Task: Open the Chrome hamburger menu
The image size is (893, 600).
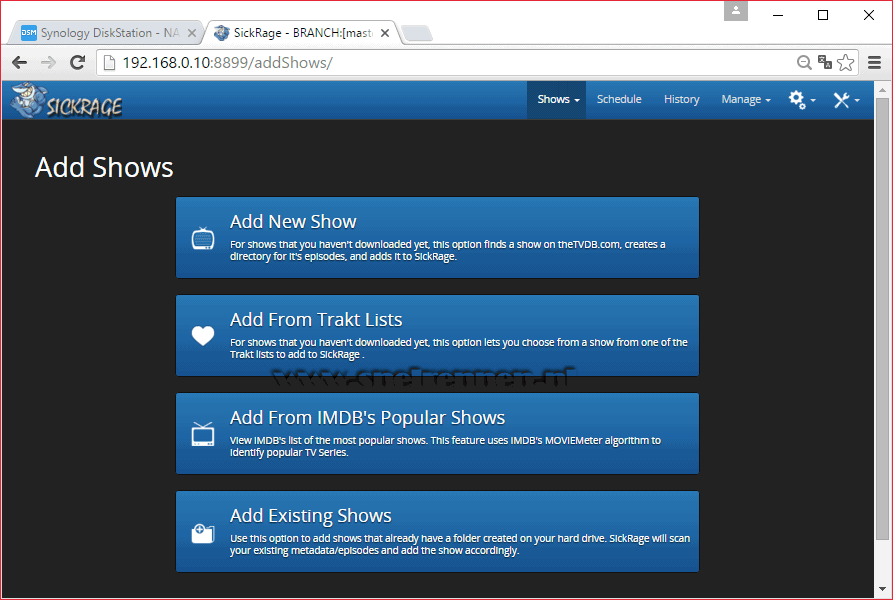Action: (875, 63)
